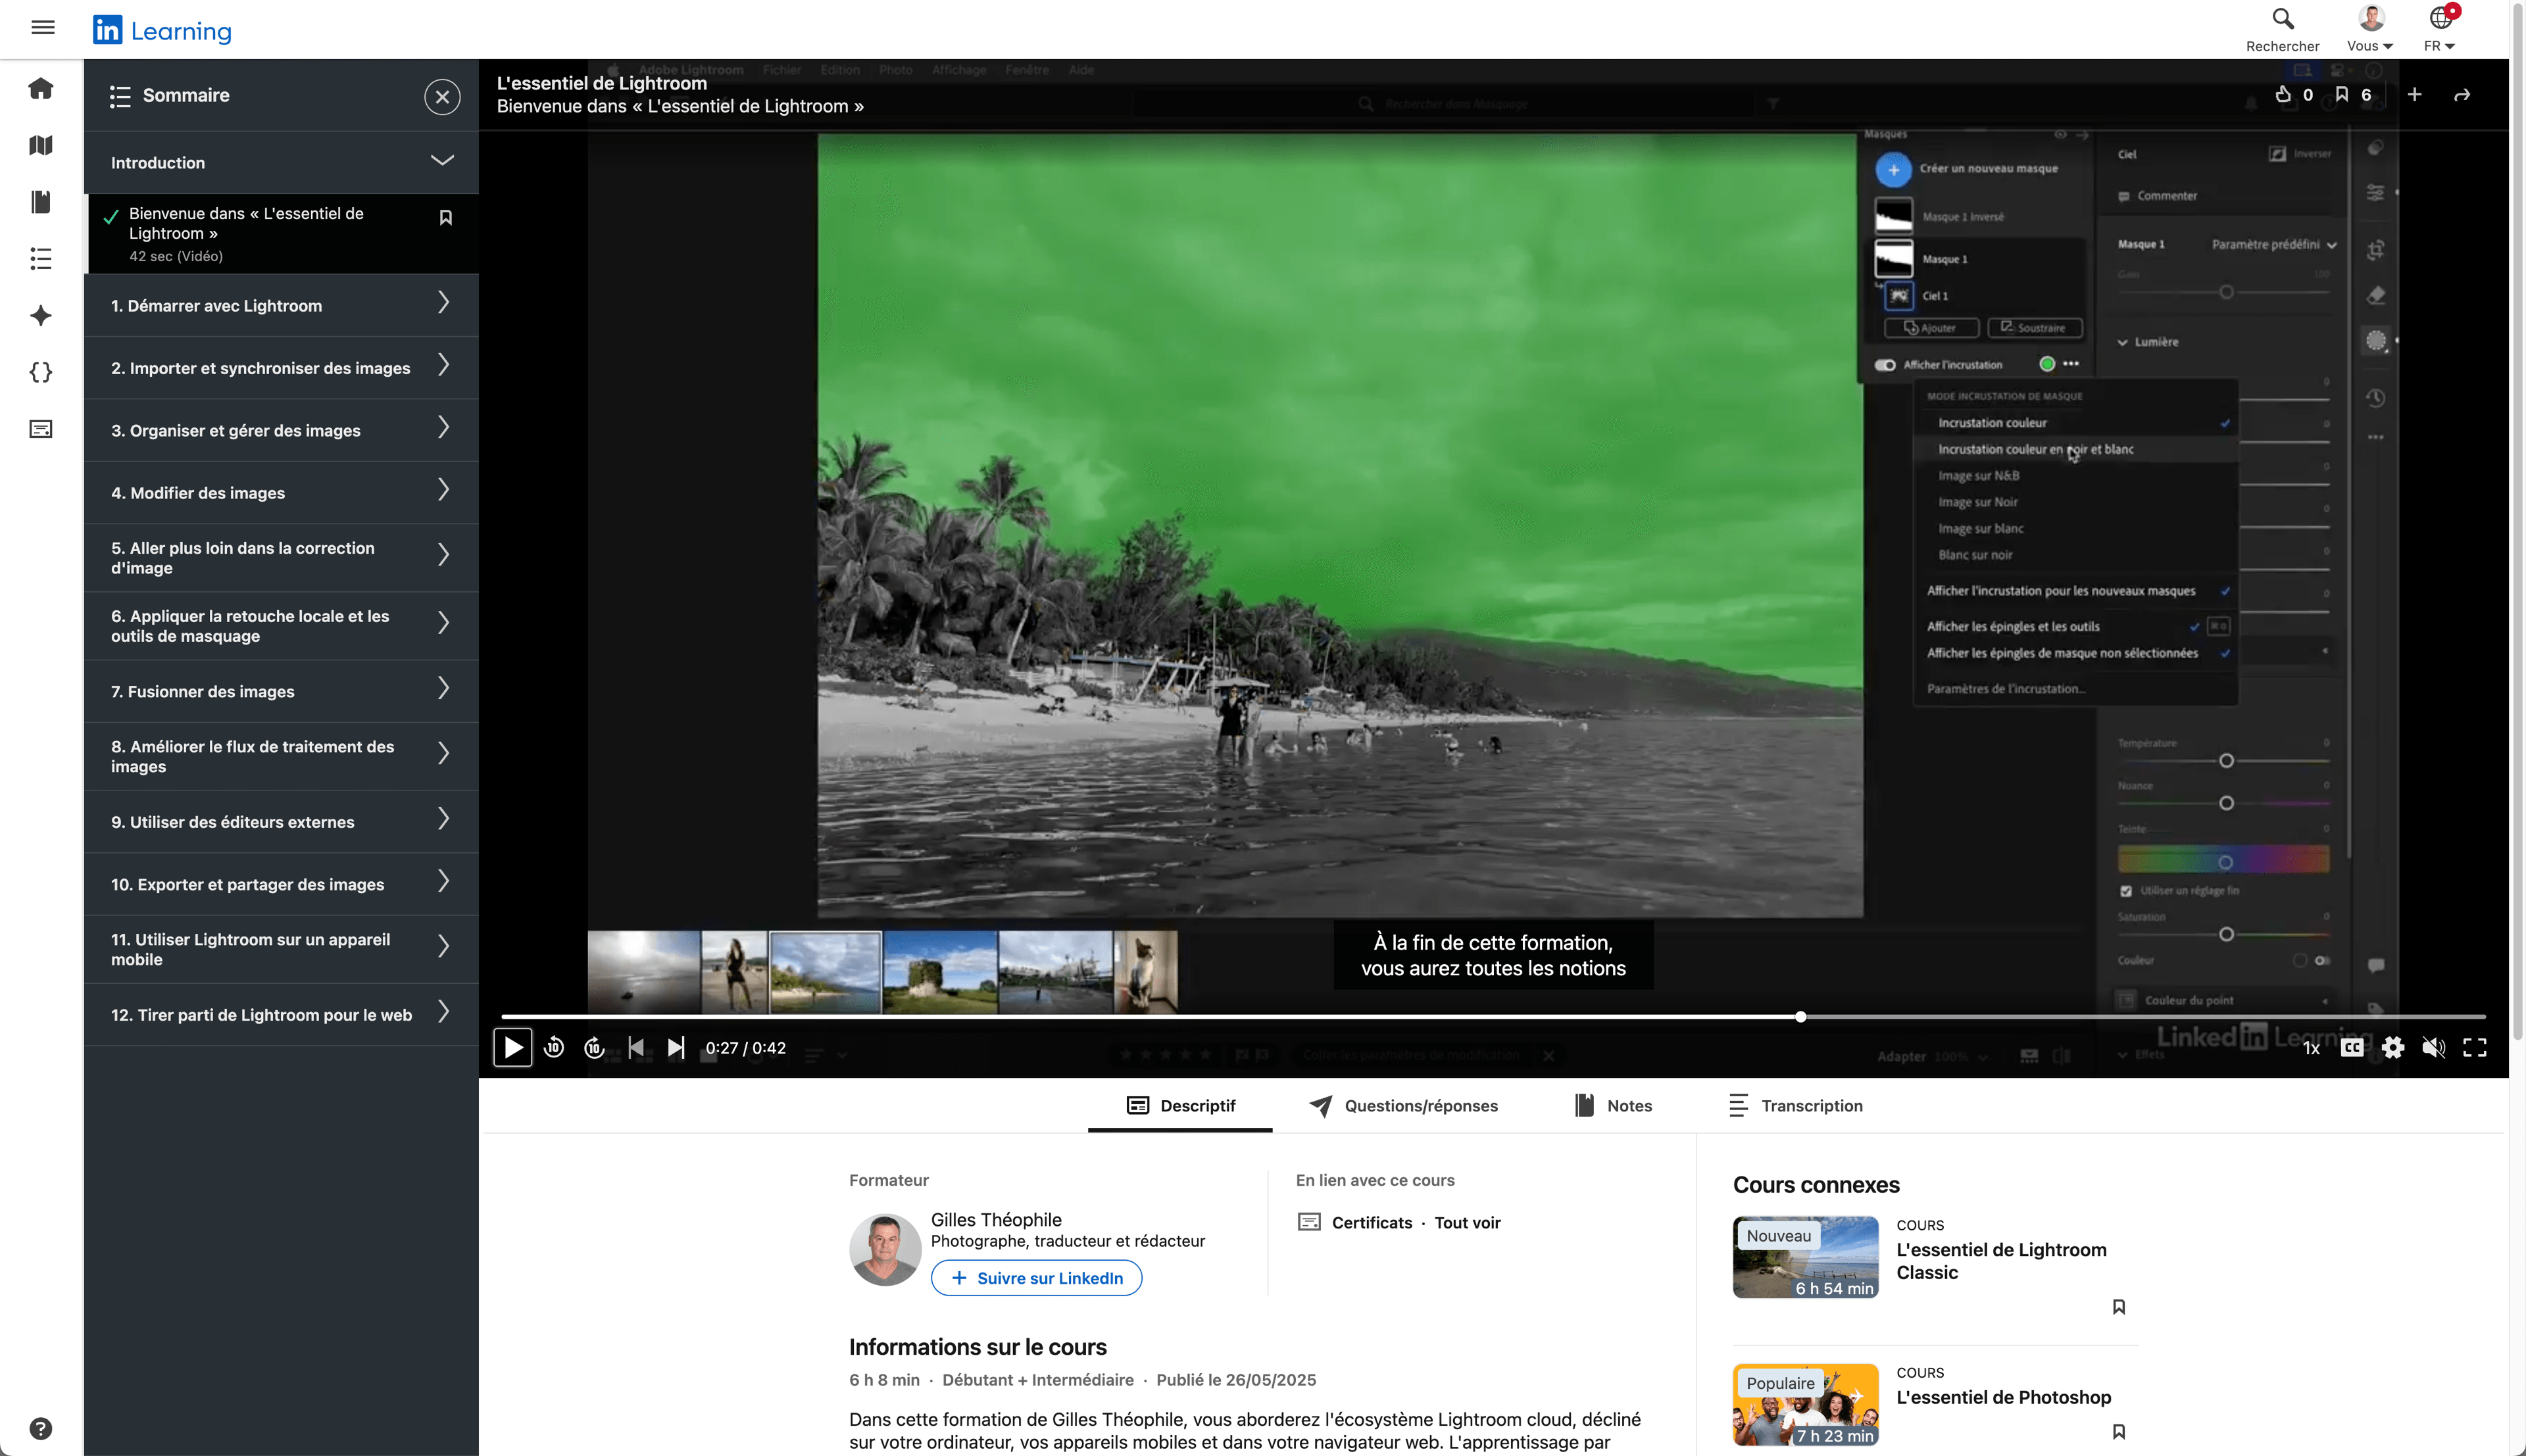Click the LinkedIn Learning logo
Screen dimensions: 2526x1456
click(162, 30)
